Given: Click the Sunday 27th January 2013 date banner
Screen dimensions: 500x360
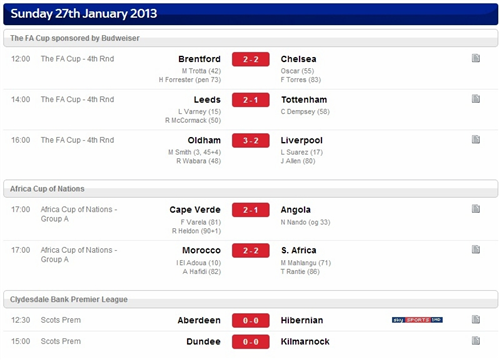Looking at the screenshot, I should [x=251, y=14].
